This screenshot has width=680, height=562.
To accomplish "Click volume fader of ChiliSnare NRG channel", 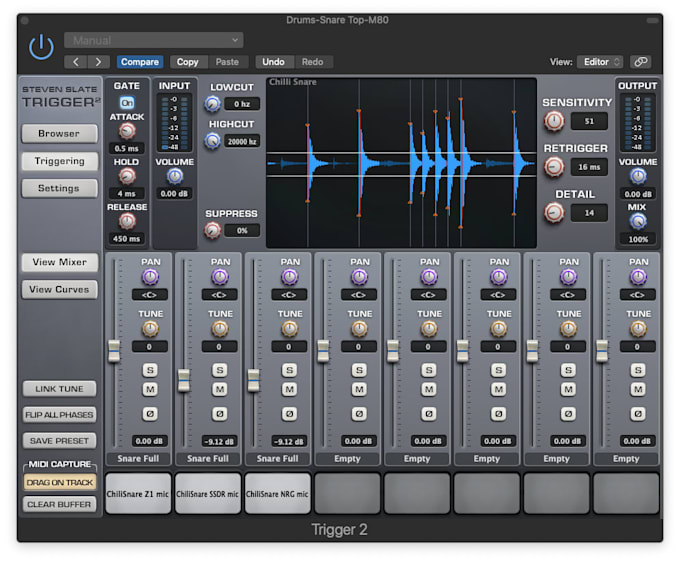I will pyautogui.click(x=254, y=380).
